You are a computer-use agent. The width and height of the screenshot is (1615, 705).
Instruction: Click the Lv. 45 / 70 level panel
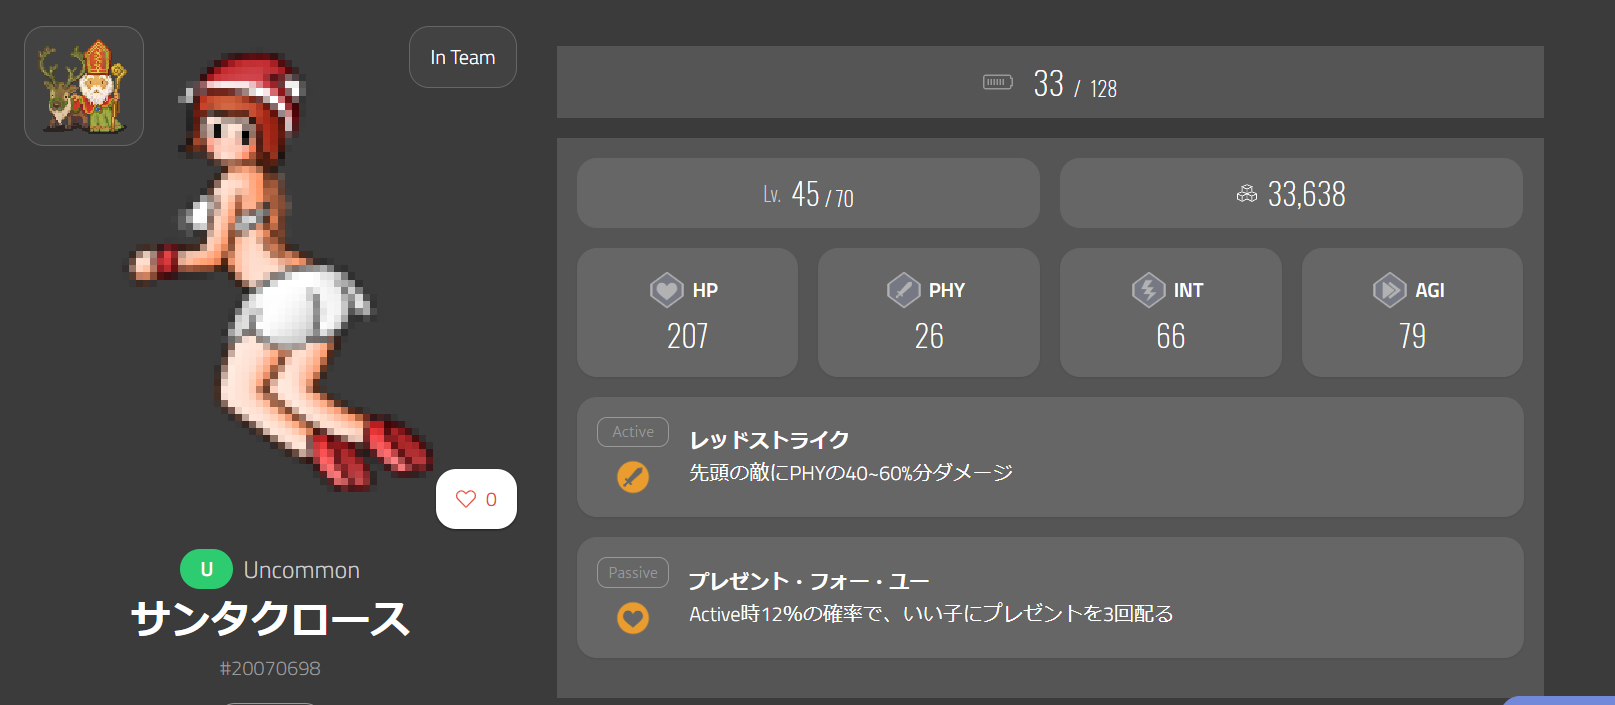click(808, 193)
